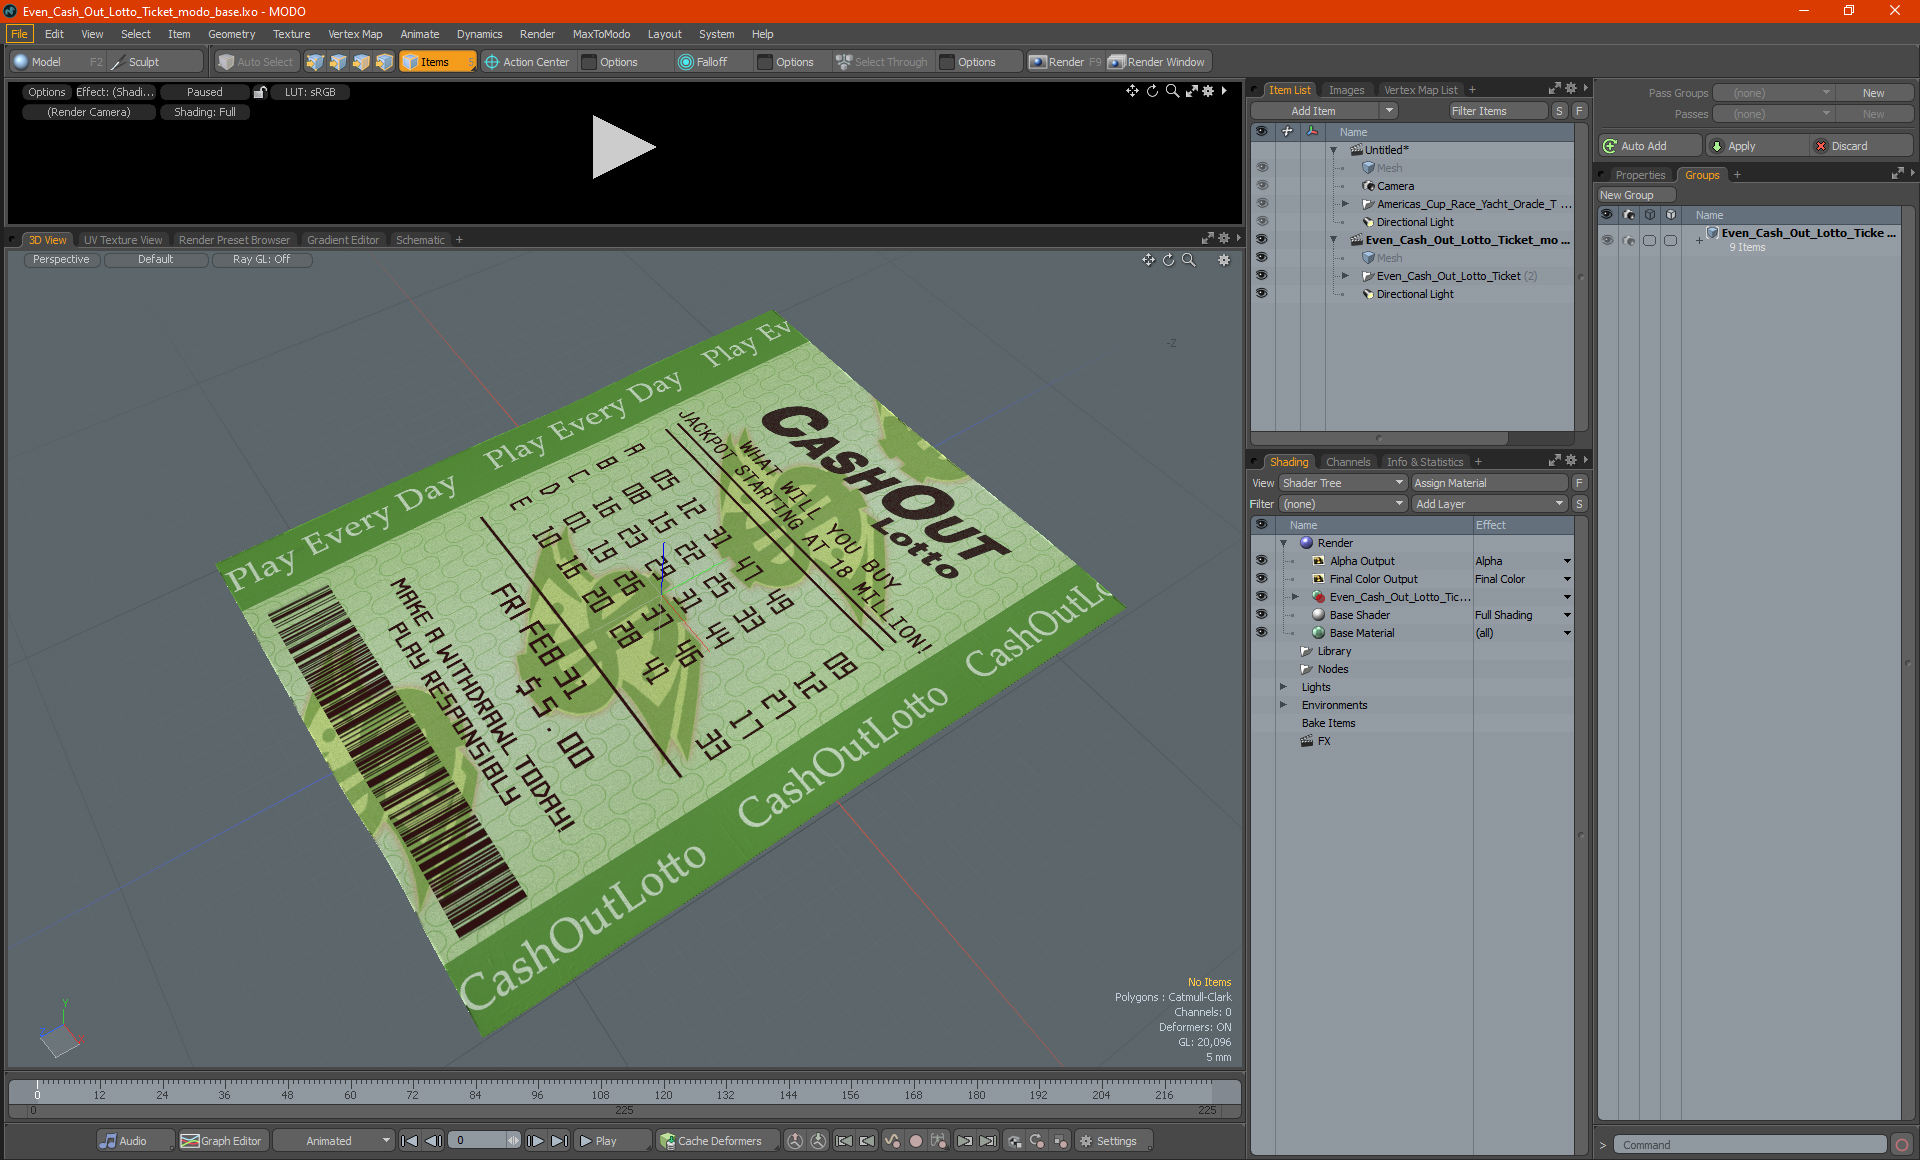Click the Audio button
The image size is (1920, 1160).
[124, 1141]
